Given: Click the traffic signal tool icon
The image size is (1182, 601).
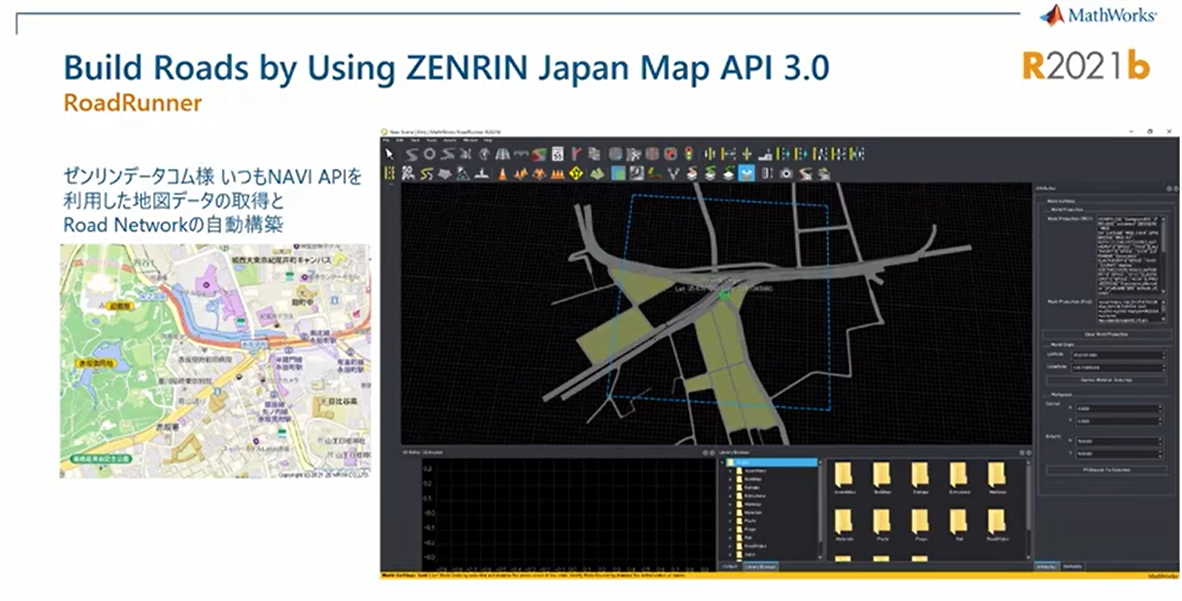Looking at the screenshot, I should pos(689,155).
